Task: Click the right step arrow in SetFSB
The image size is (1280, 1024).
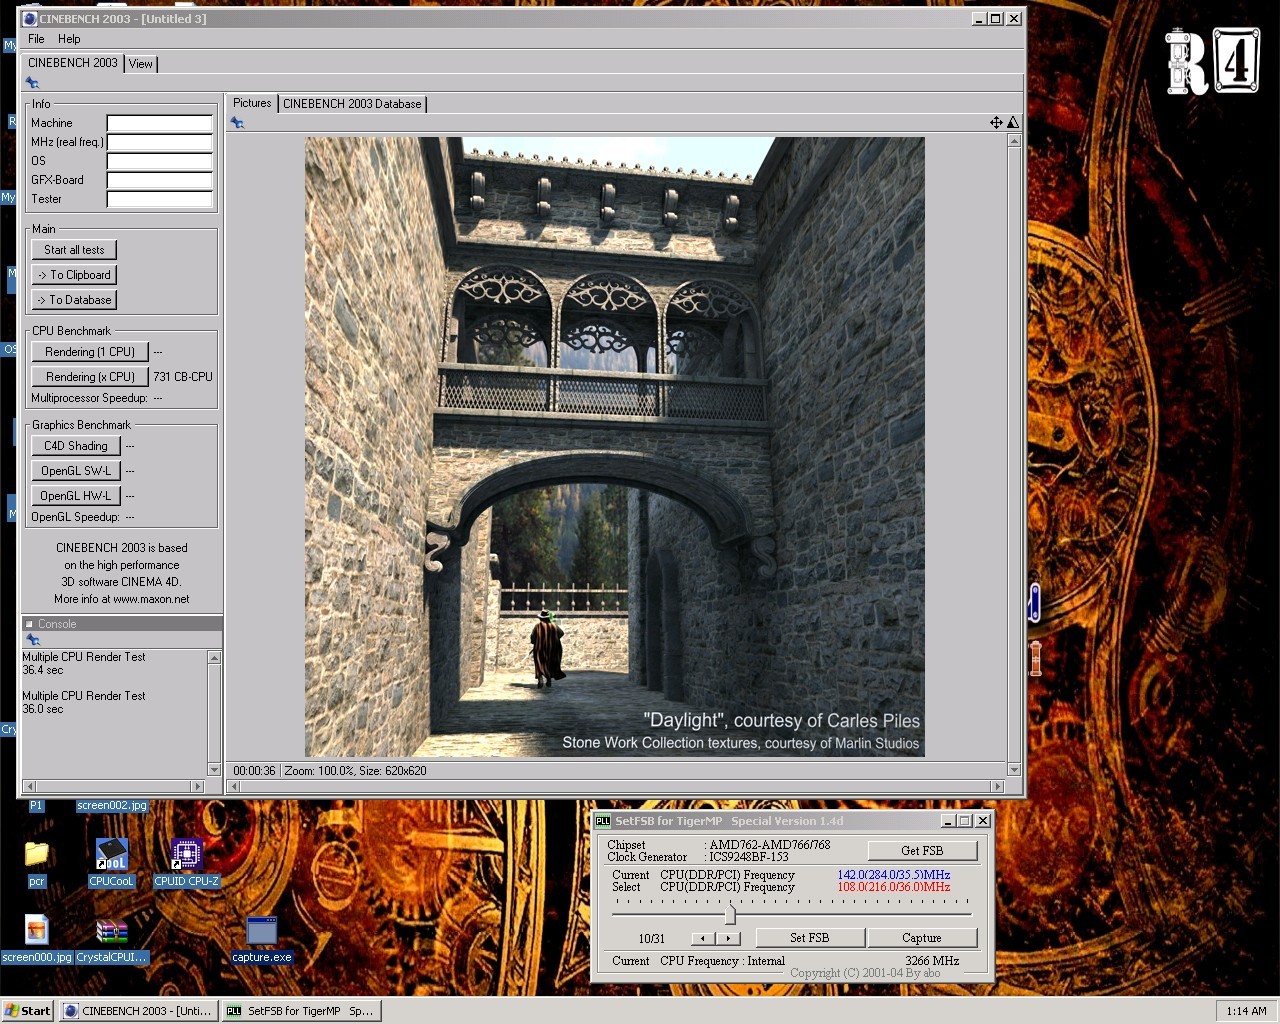Action: pos(729,939)
